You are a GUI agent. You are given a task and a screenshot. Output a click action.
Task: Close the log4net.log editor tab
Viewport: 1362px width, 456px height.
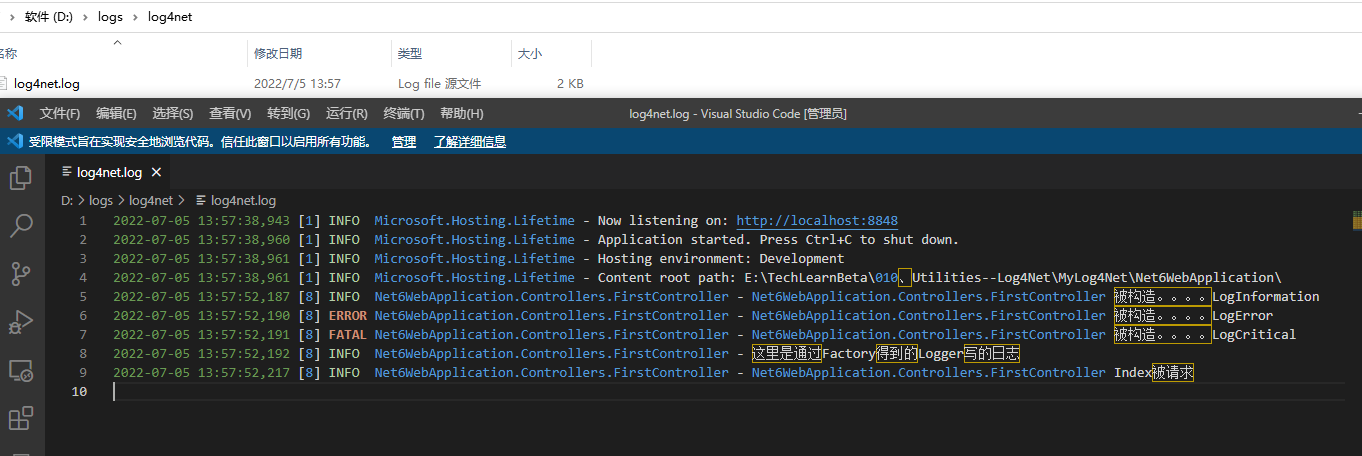(156, 173)
